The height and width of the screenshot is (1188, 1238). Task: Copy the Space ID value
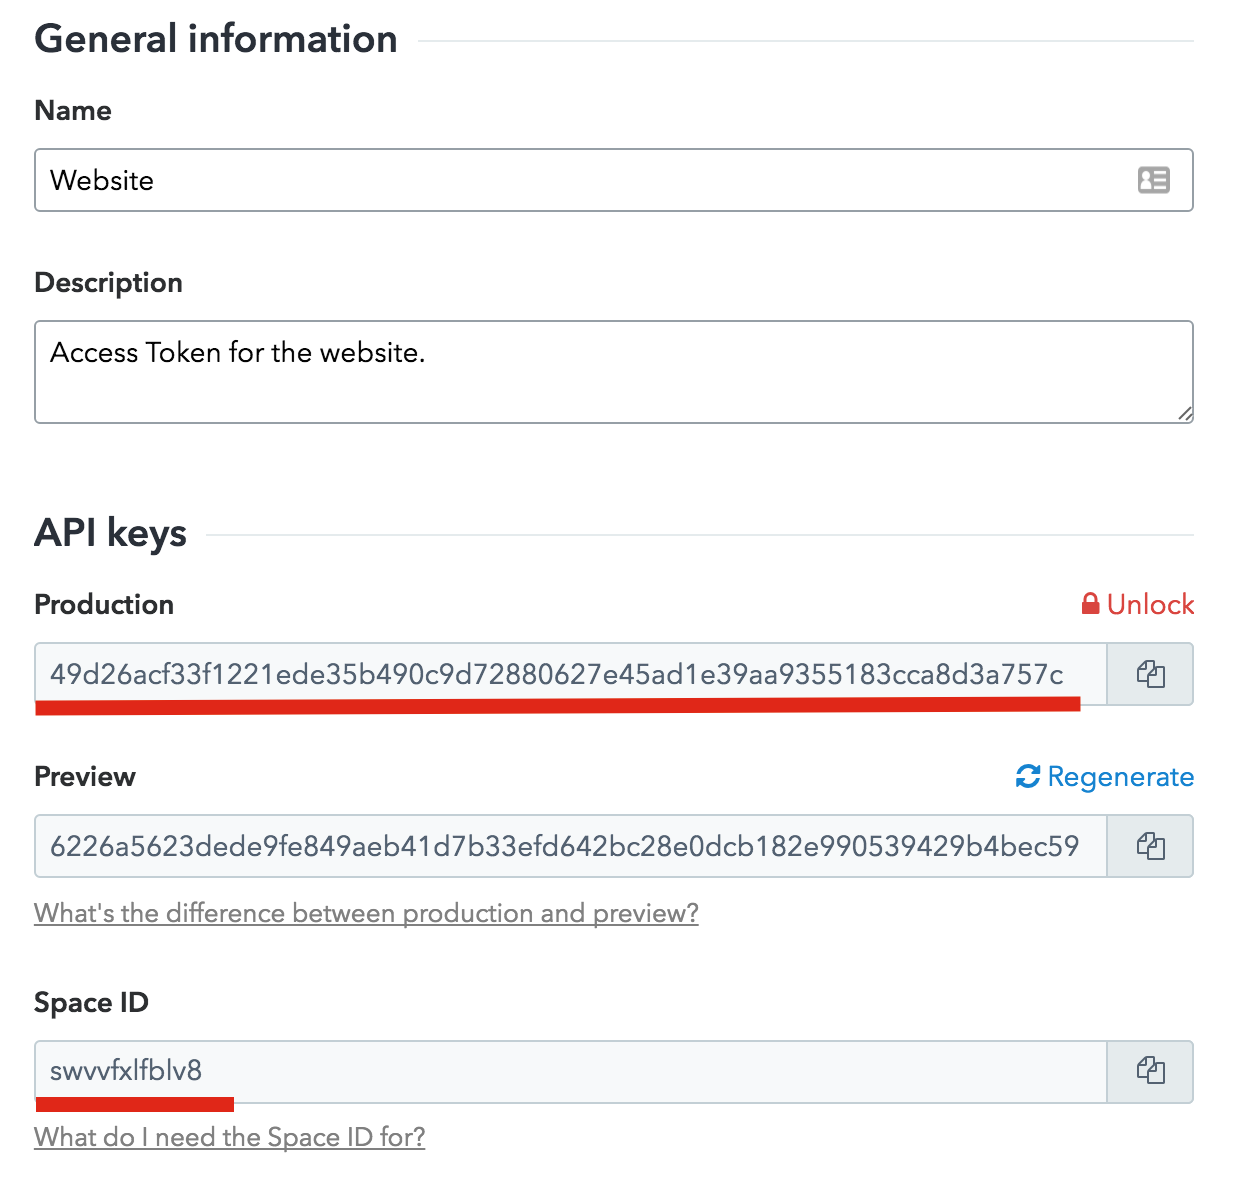click(1150, 1071)
